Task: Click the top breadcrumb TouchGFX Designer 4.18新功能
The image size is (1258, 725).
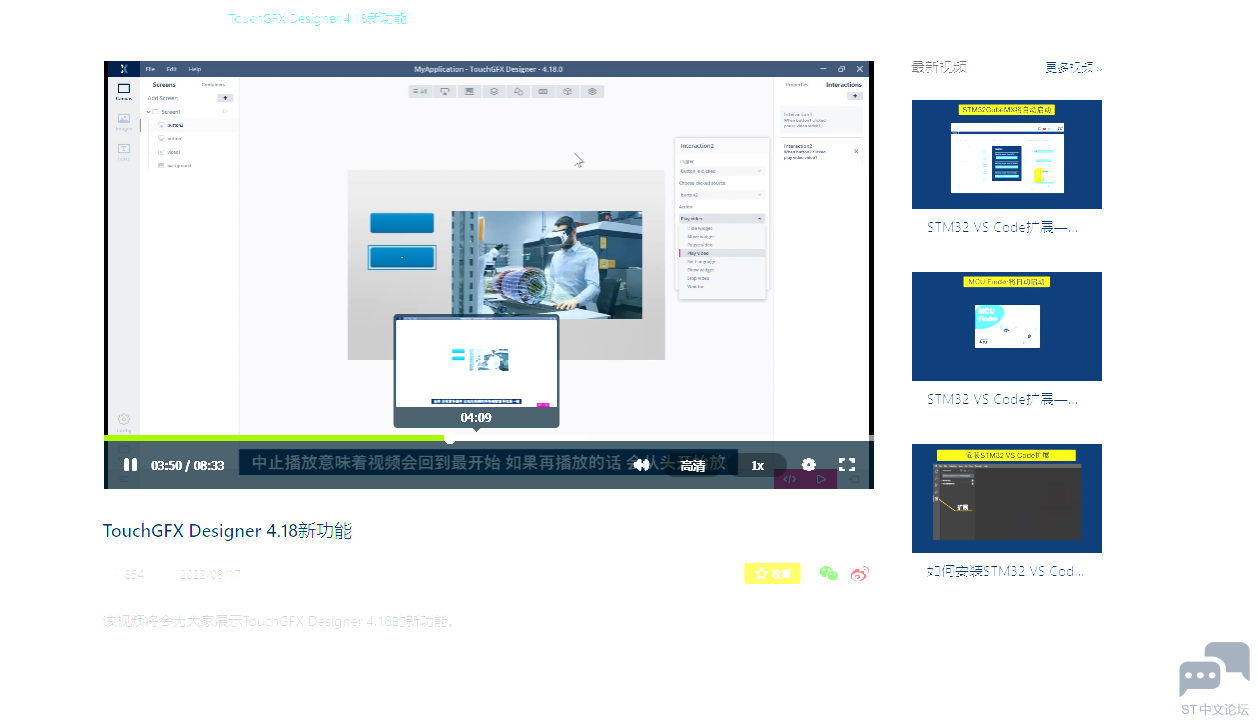Action: (x=318, y=18)
